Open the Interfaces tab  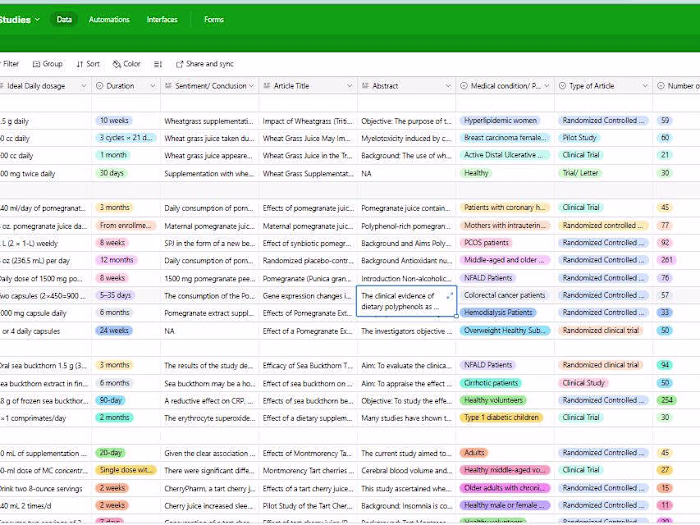pyautogui.click(x=162, y=19)
